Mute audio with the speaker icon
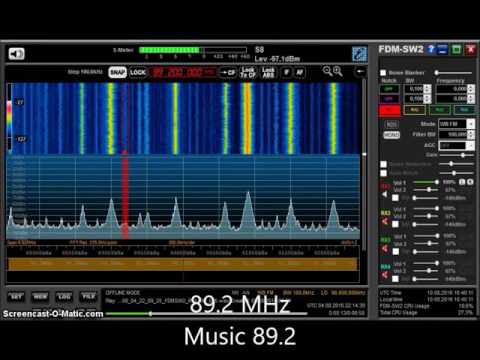This screenshot has width=480, height=360. click(16, 54)
